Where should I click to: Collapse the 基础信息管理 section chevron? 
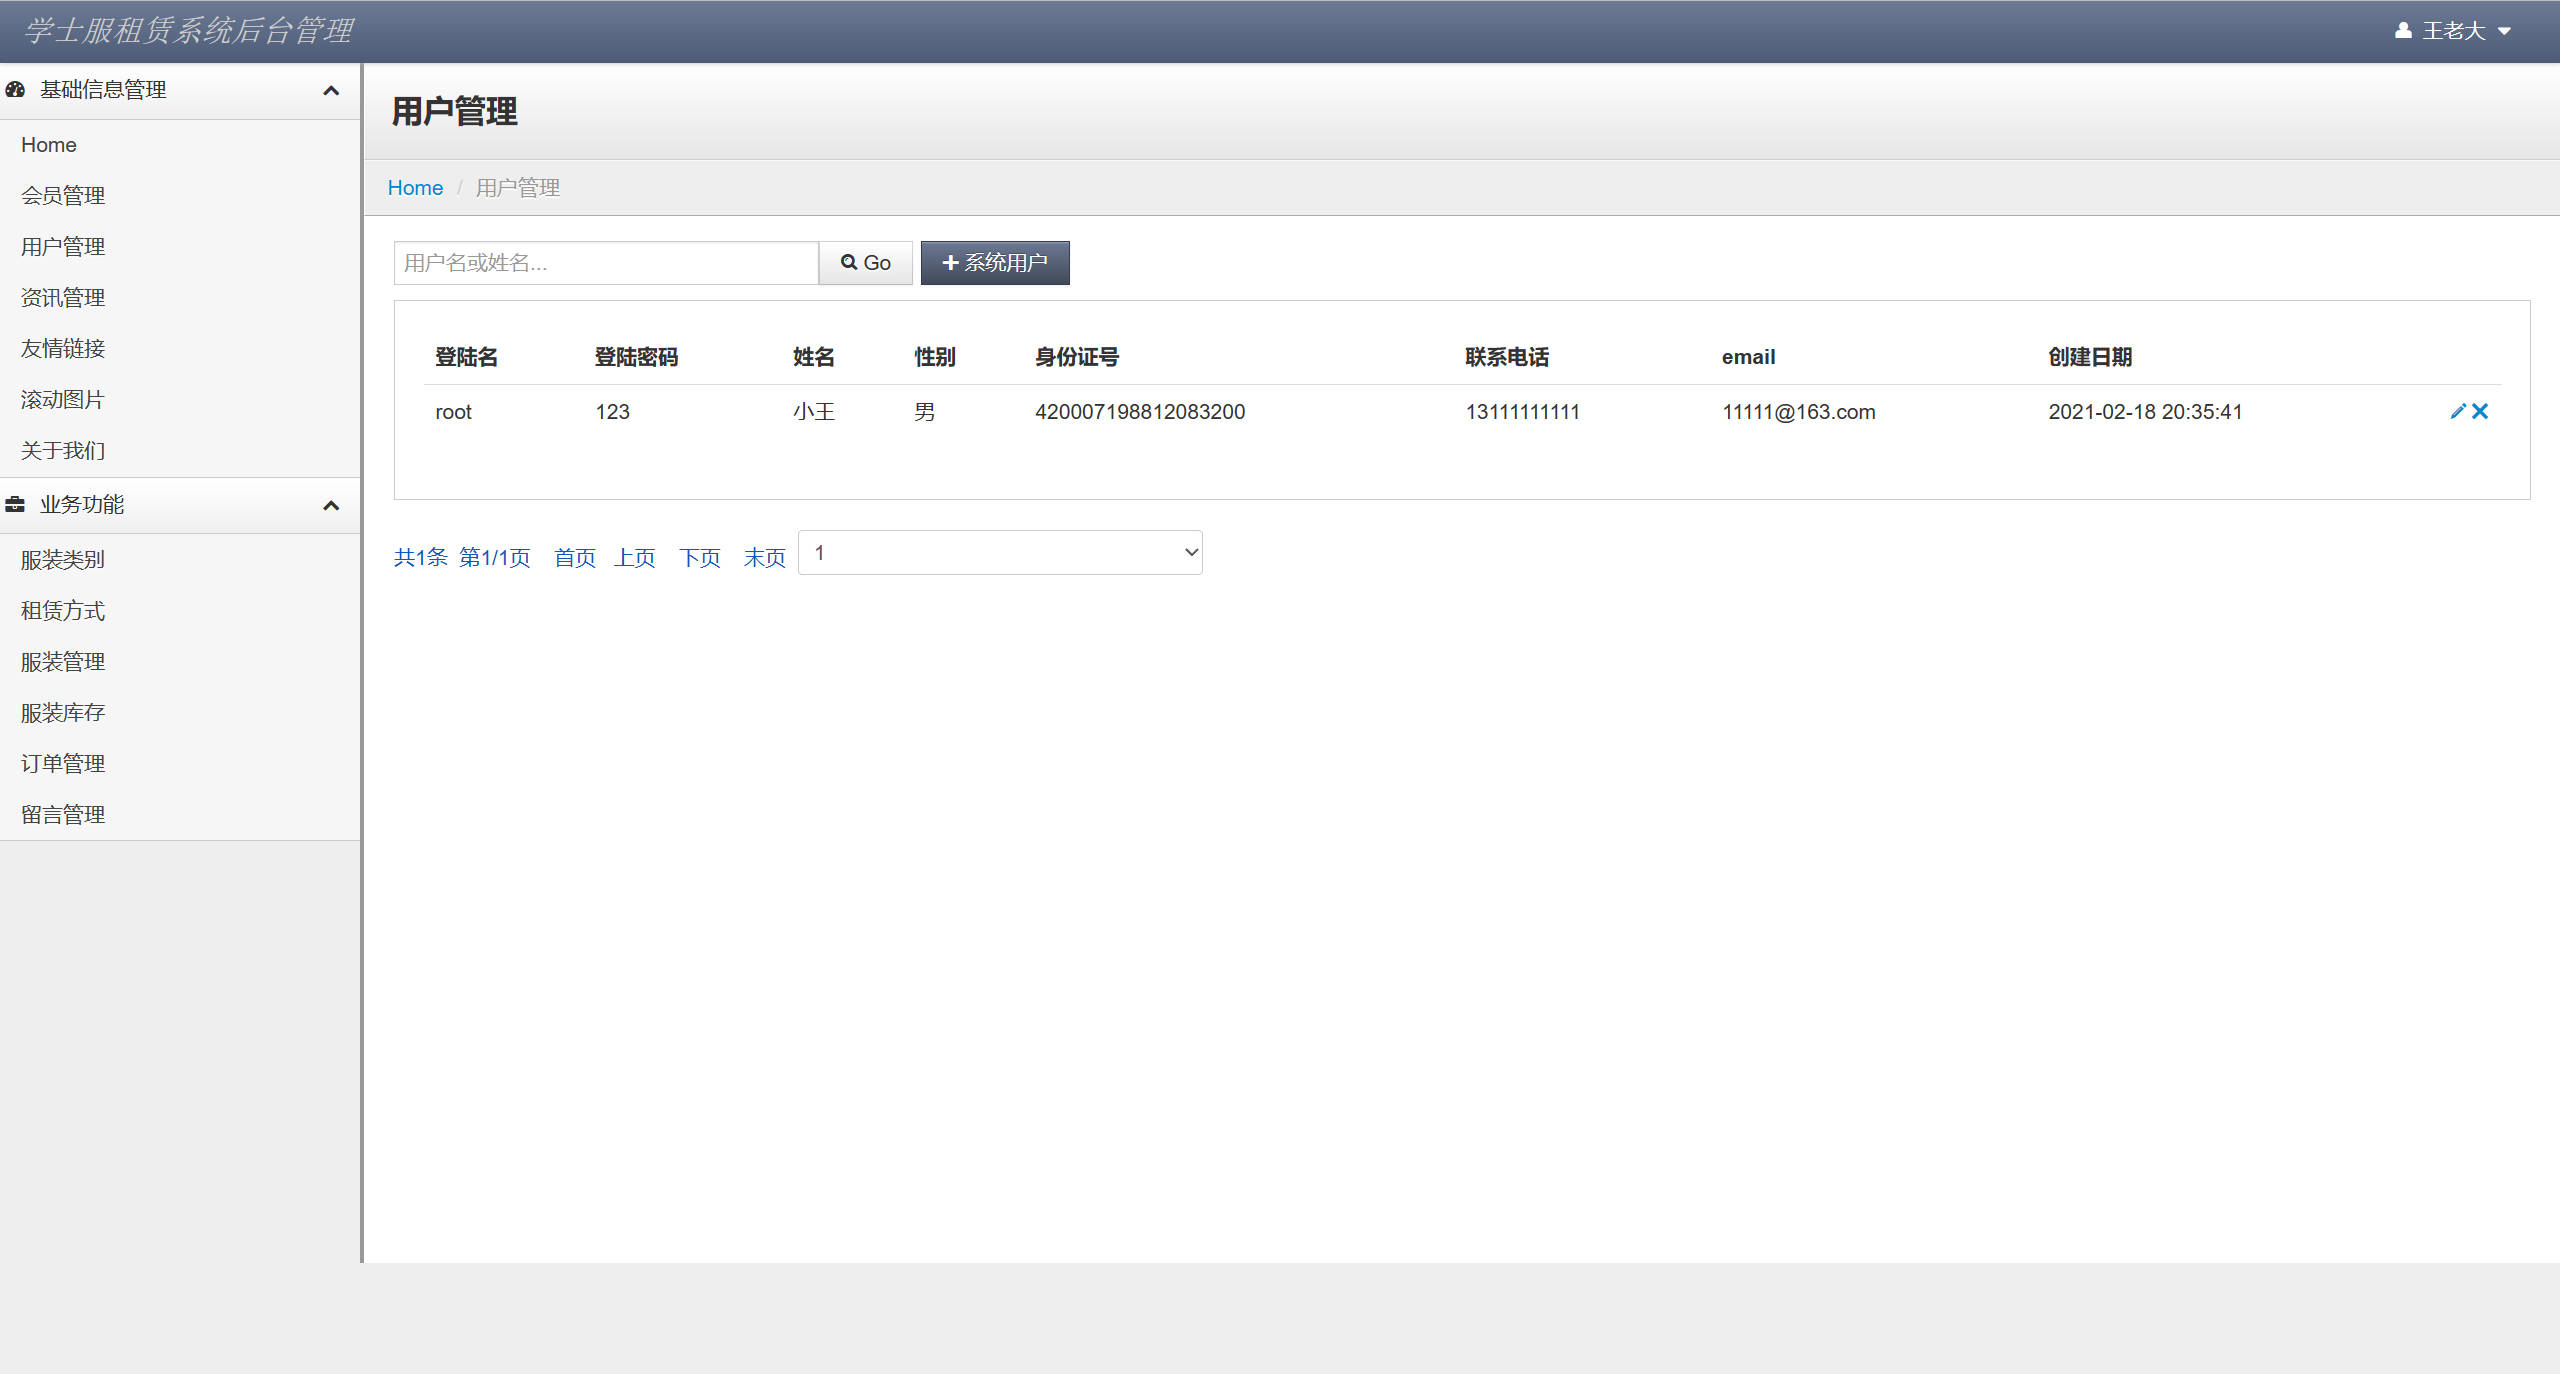tap(331, 91)
